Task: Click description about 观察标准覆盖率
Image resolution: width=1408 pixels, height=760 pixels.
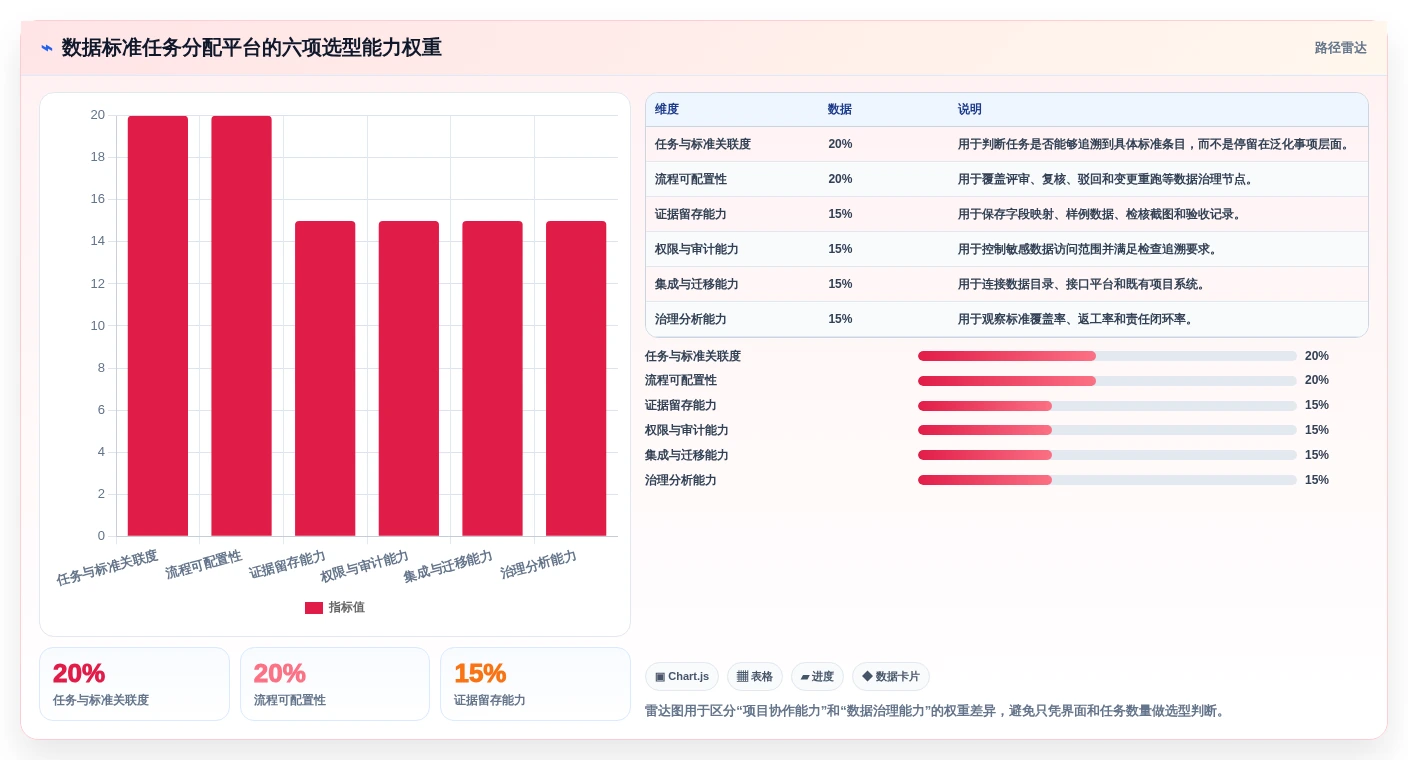Action: click(1076, 319)
